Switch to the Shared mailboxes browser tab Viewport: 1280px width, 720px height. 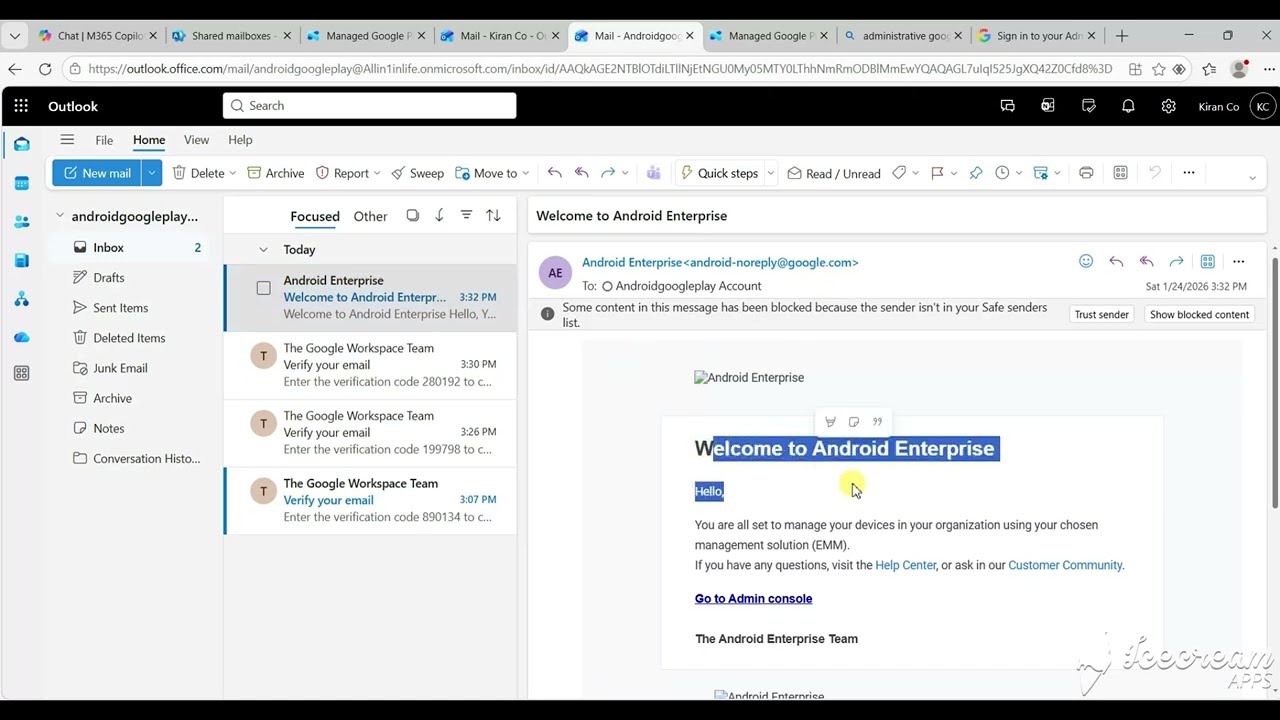231,36
